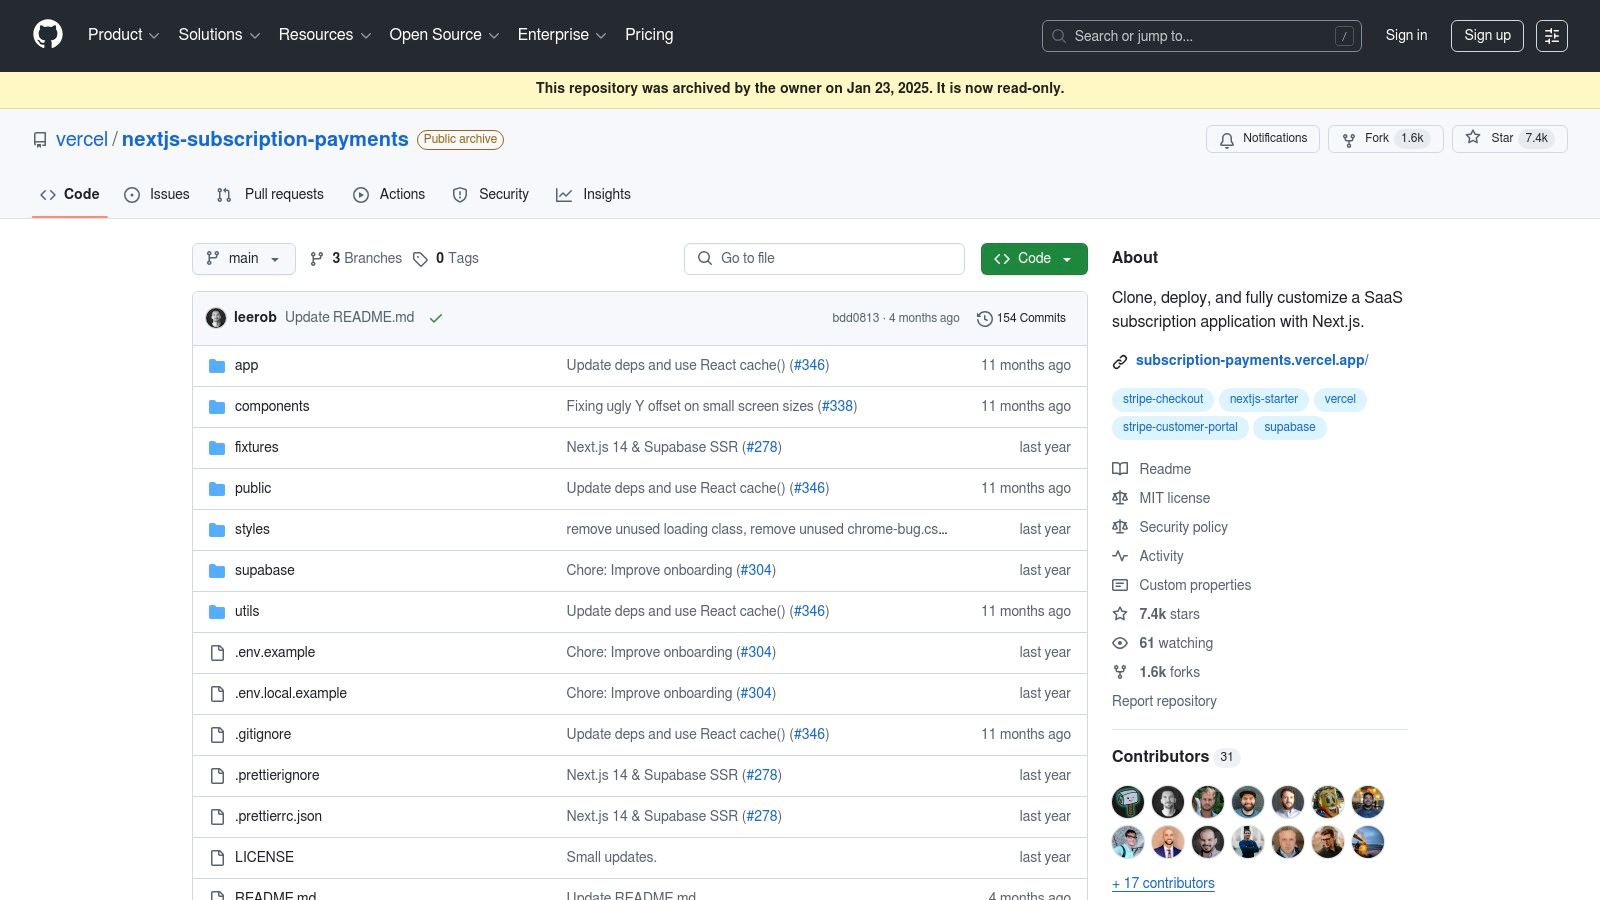Open the LICENSE file
The image size is (1600, 900).
264,857
